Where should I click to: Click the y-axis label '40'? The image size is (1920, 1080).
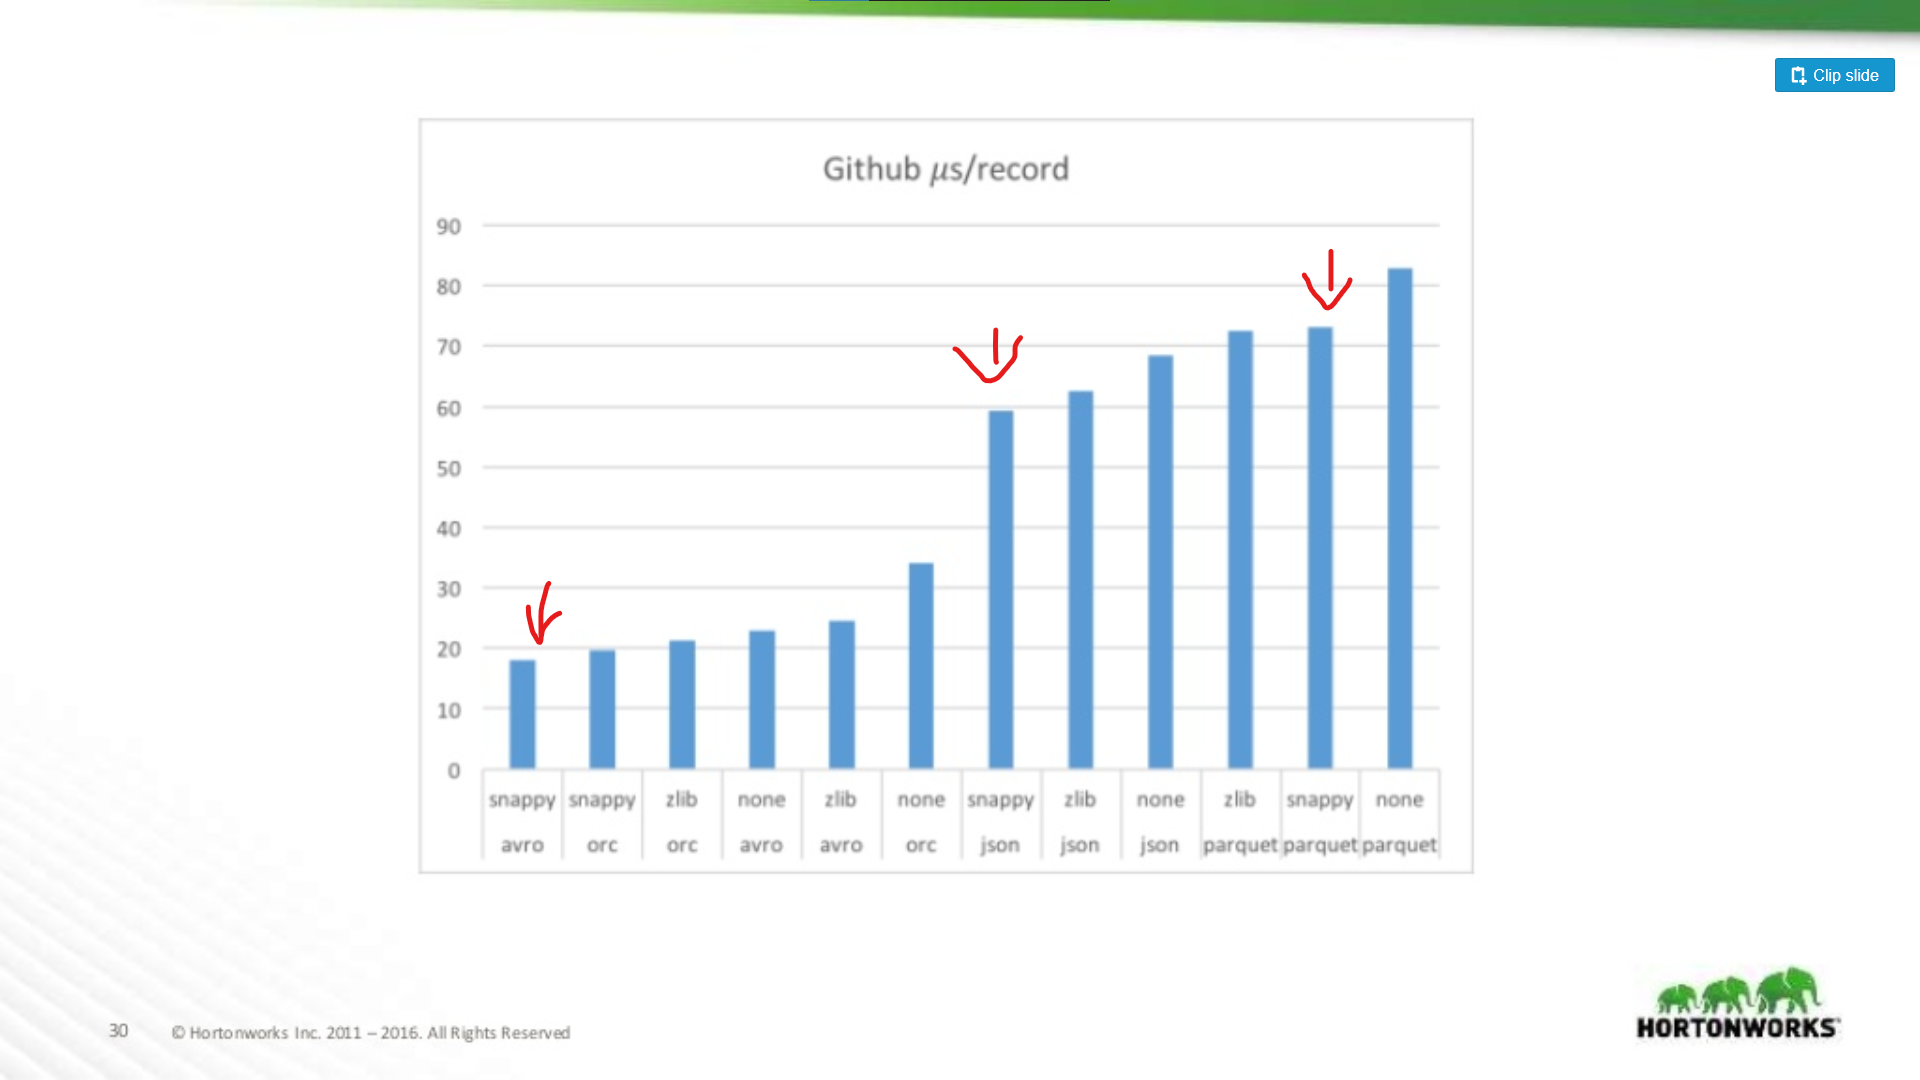[449, 528]
